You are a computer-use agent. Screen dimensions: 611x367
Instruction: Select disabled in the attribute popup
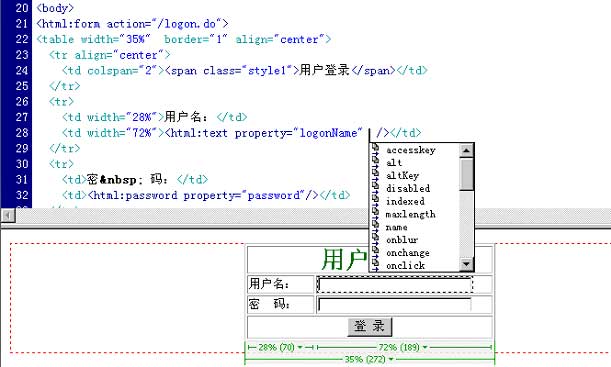click(x=408, y=188)
